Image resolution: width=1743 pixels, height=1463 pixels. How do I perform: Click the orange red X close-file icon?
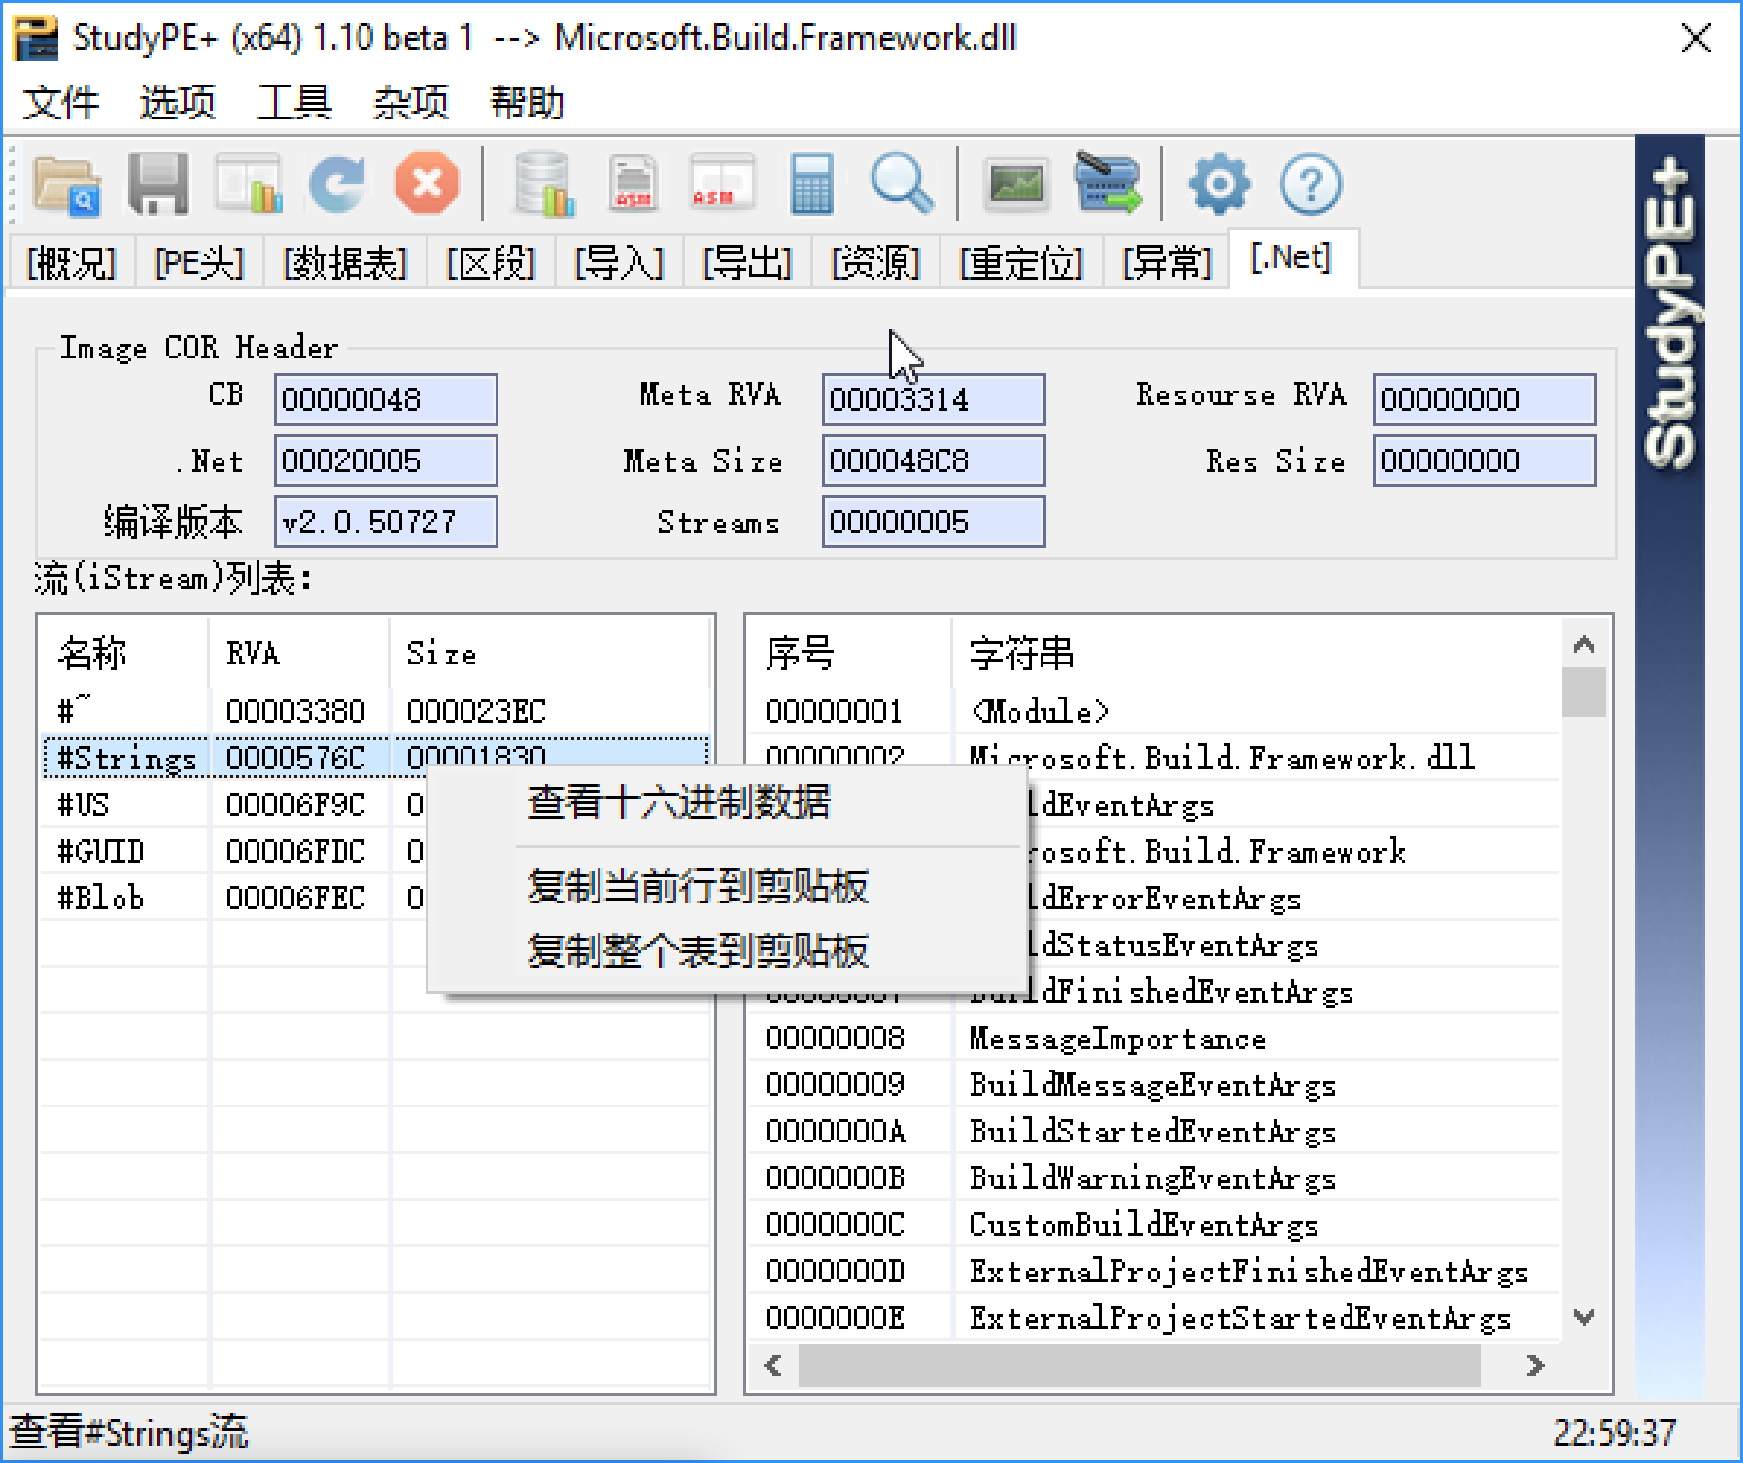click(427, 185)
